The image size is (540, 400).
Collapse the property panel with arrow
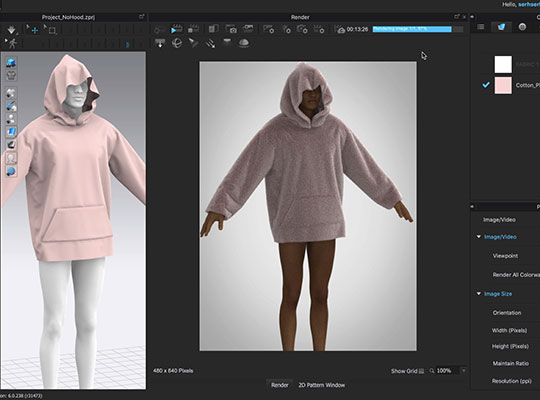472,207
